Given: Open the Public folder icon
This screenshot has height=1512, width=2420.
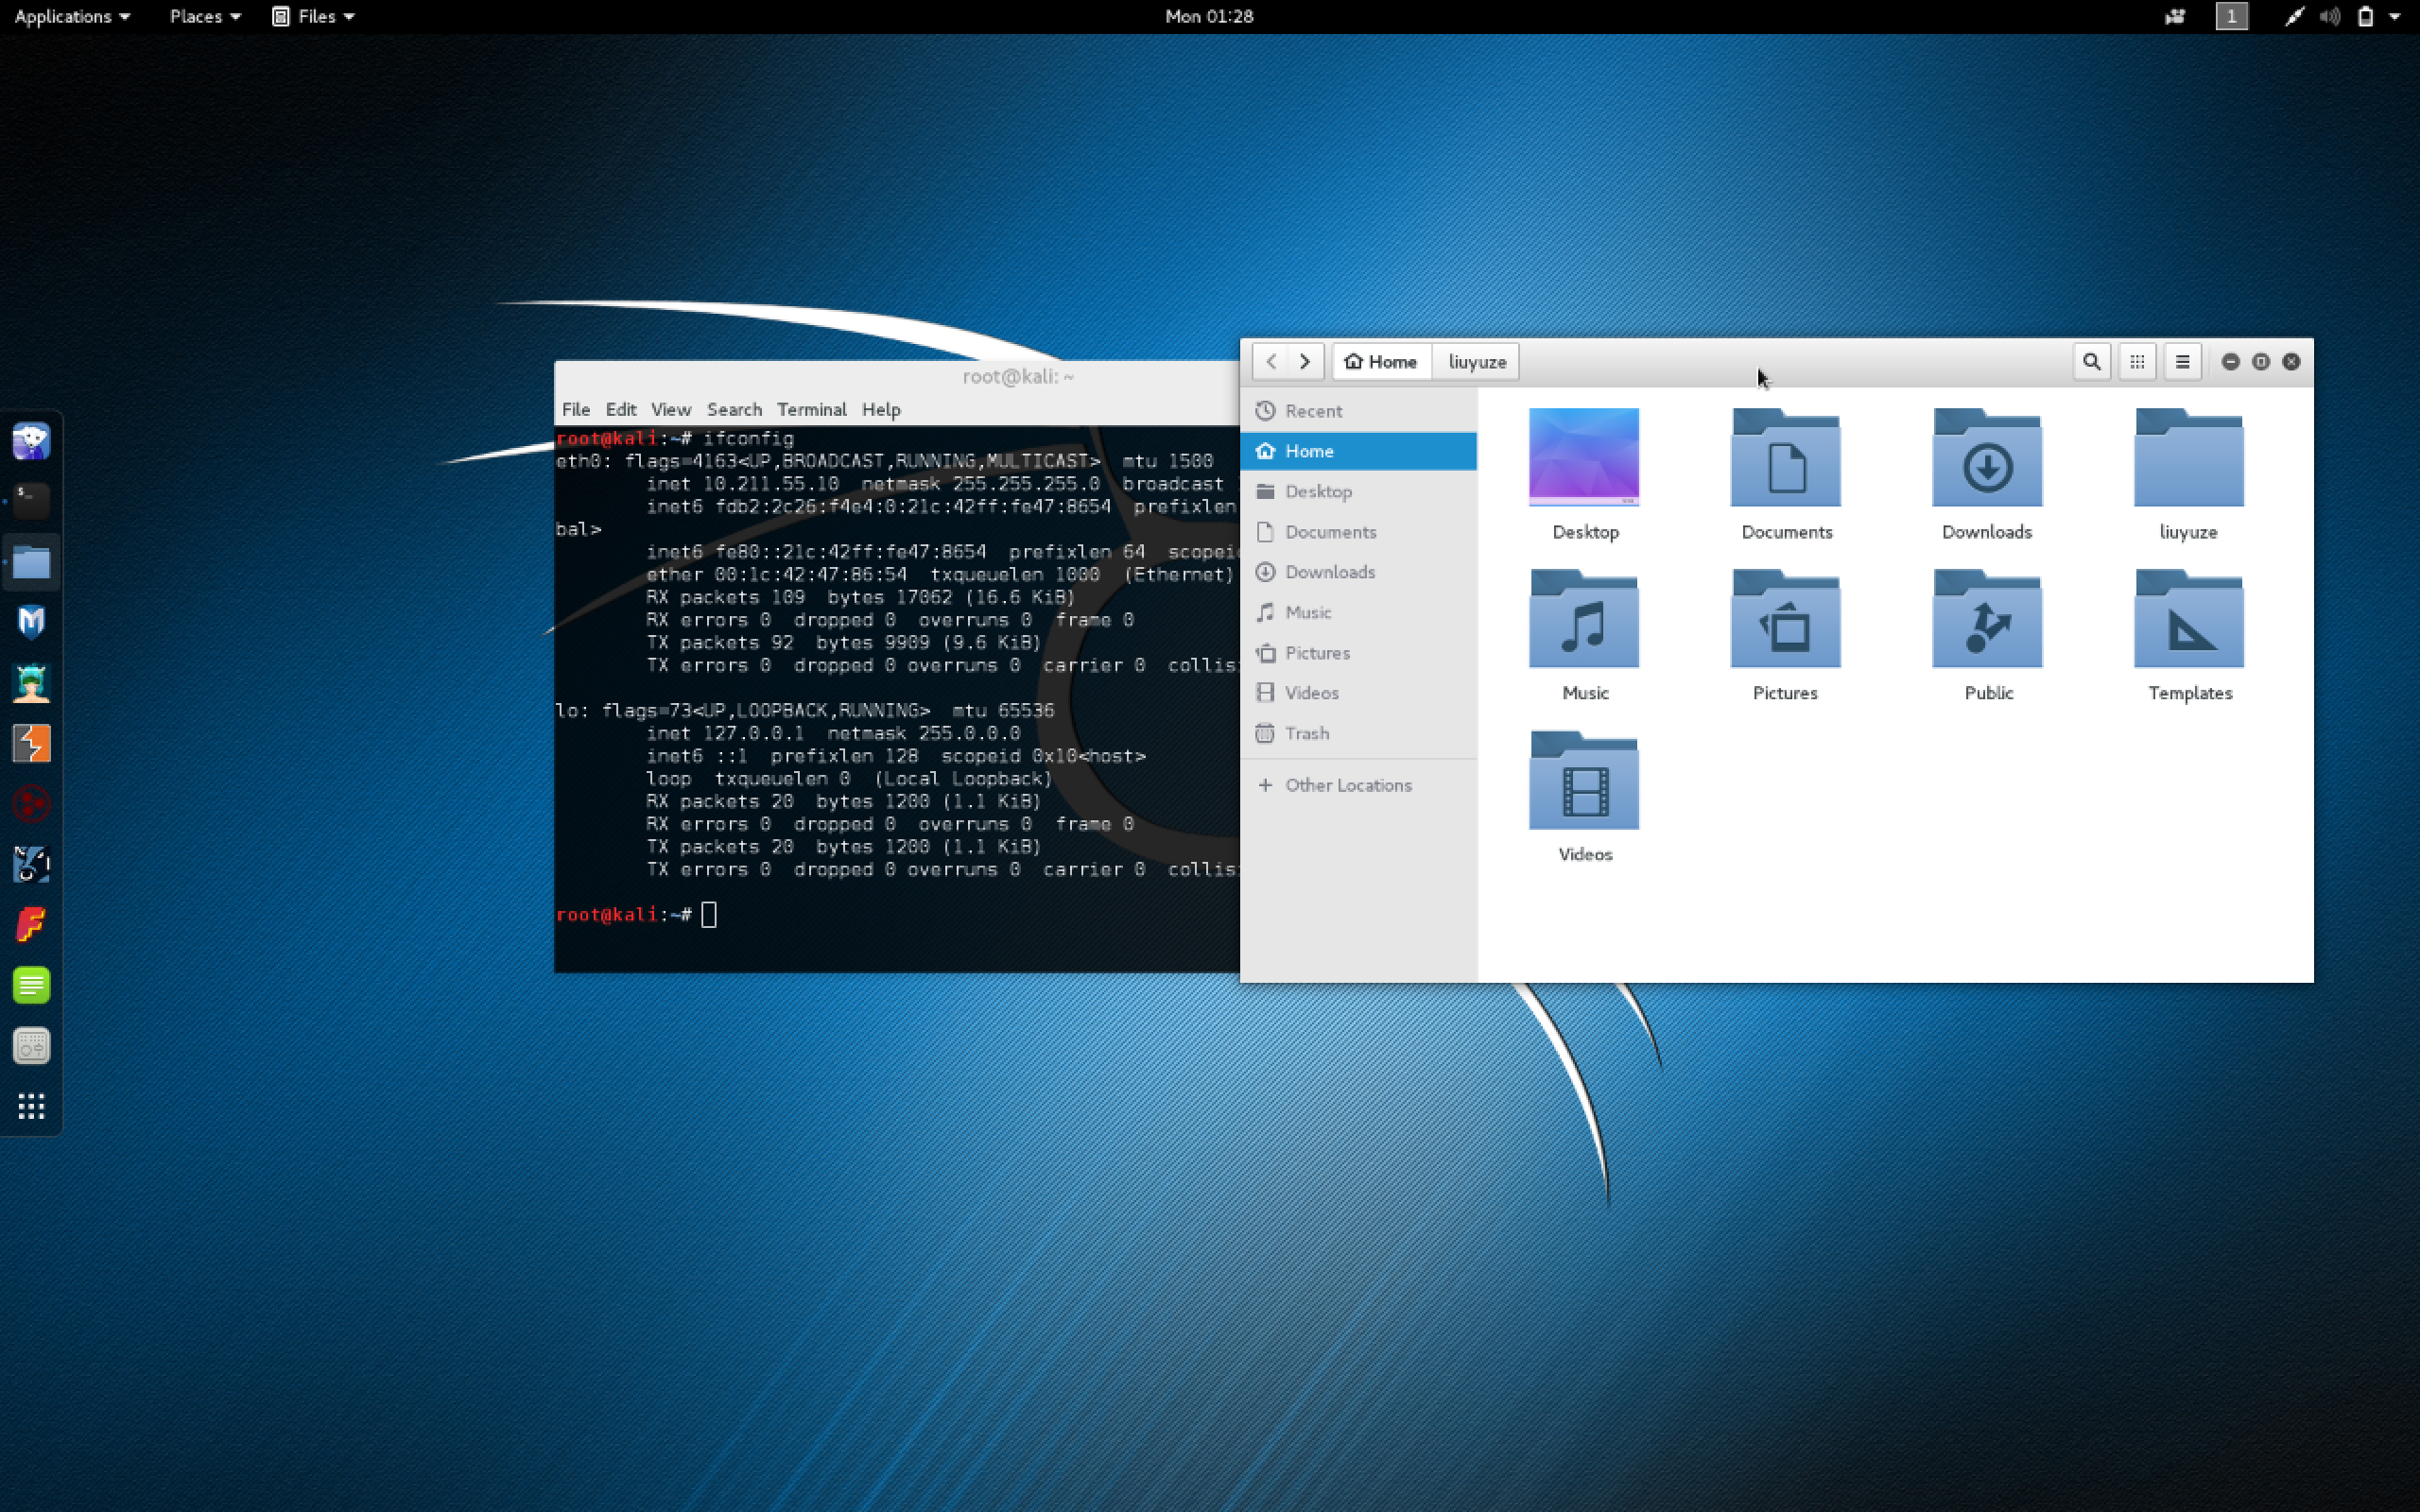Looking at the screenshot, I should pyautogui.click(x=1987, y=619).
